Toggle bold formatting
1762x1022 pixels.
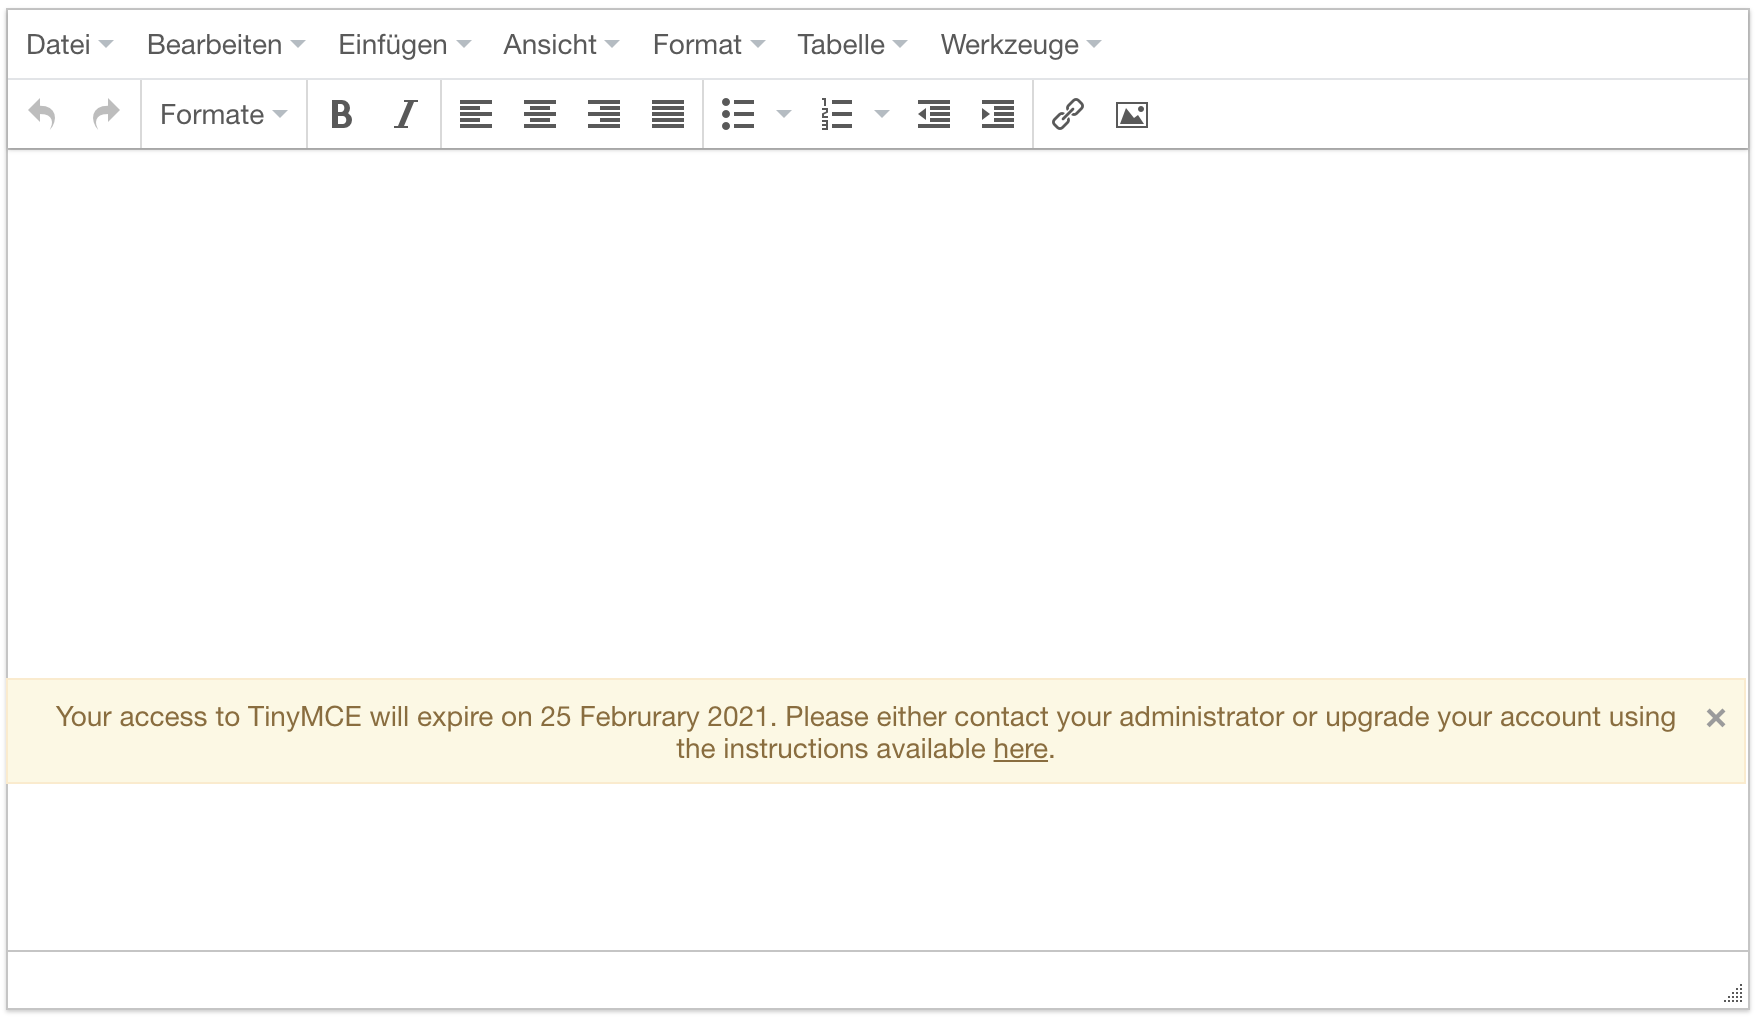coord(342,114)
